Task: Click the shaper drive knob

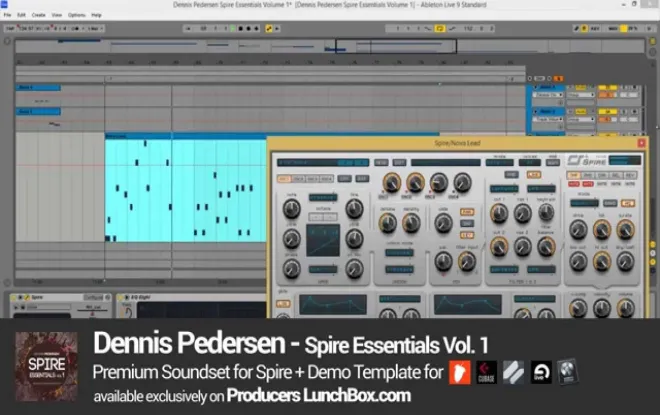Action: coord(578,230)
